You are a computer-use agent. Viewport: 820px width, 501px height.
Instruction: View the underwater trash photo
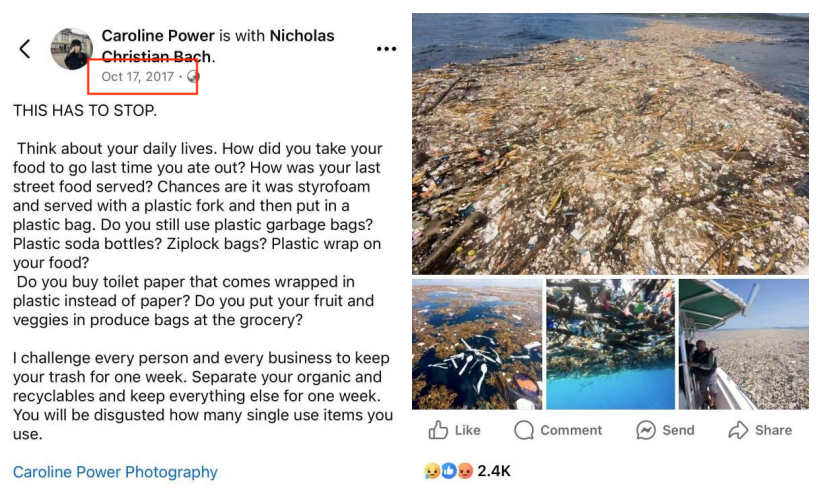610,344
